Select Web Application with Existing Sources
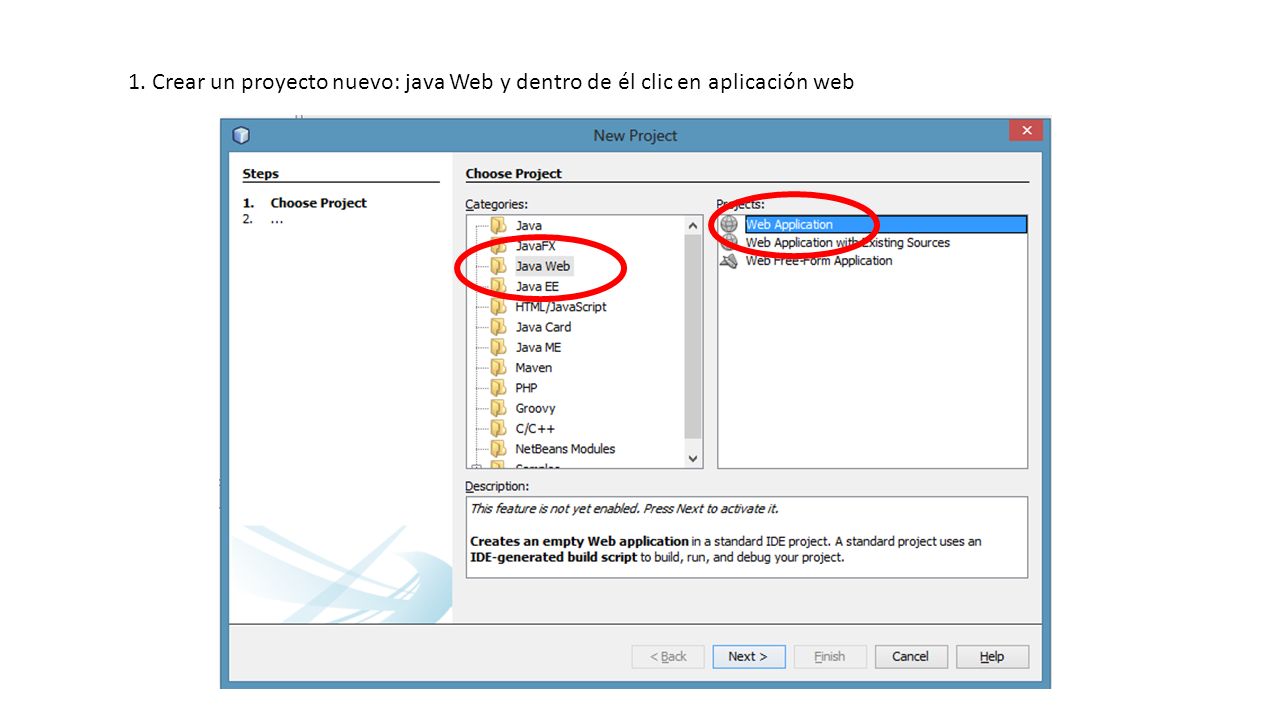 [x=847, y=243]
